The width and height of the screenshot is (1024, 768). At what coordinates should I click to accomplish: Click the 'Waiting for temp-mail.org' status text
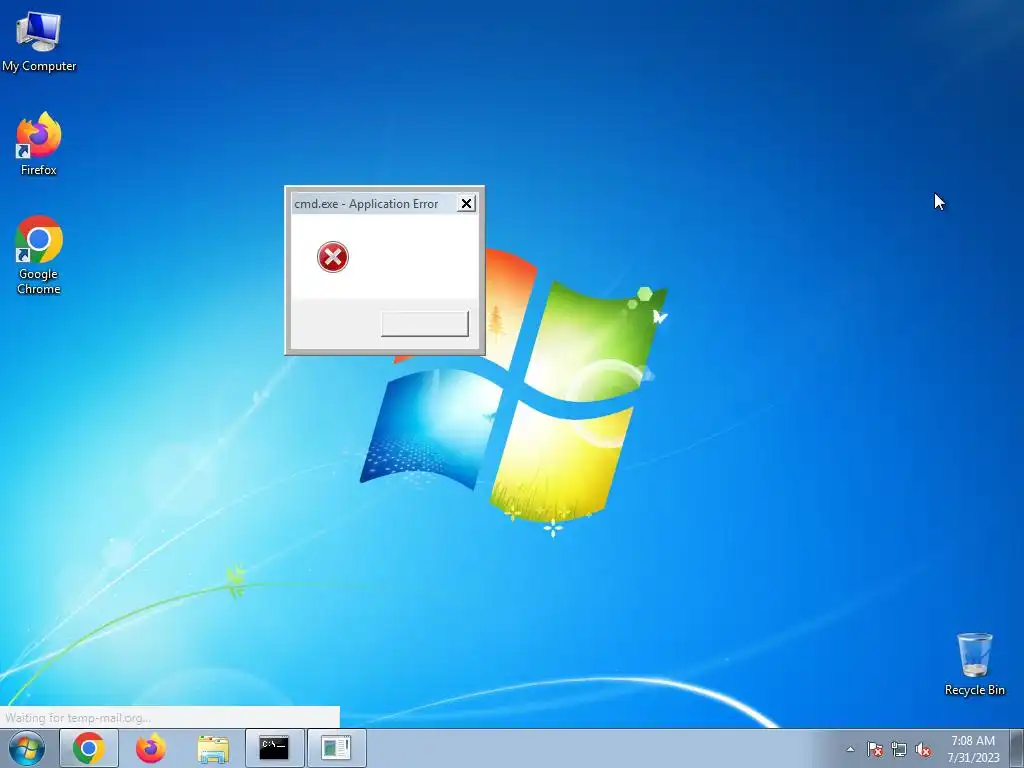tap(78, 718)
